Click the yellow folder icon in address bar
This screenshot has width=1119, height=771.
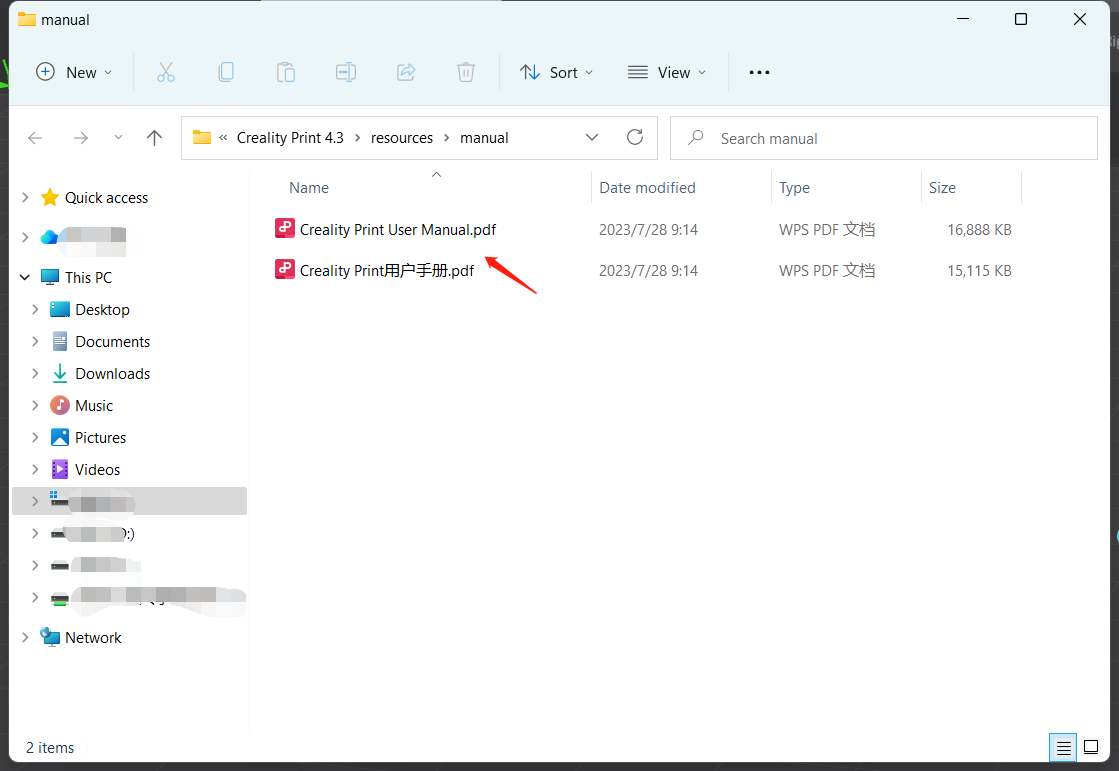tap(202, 137)
